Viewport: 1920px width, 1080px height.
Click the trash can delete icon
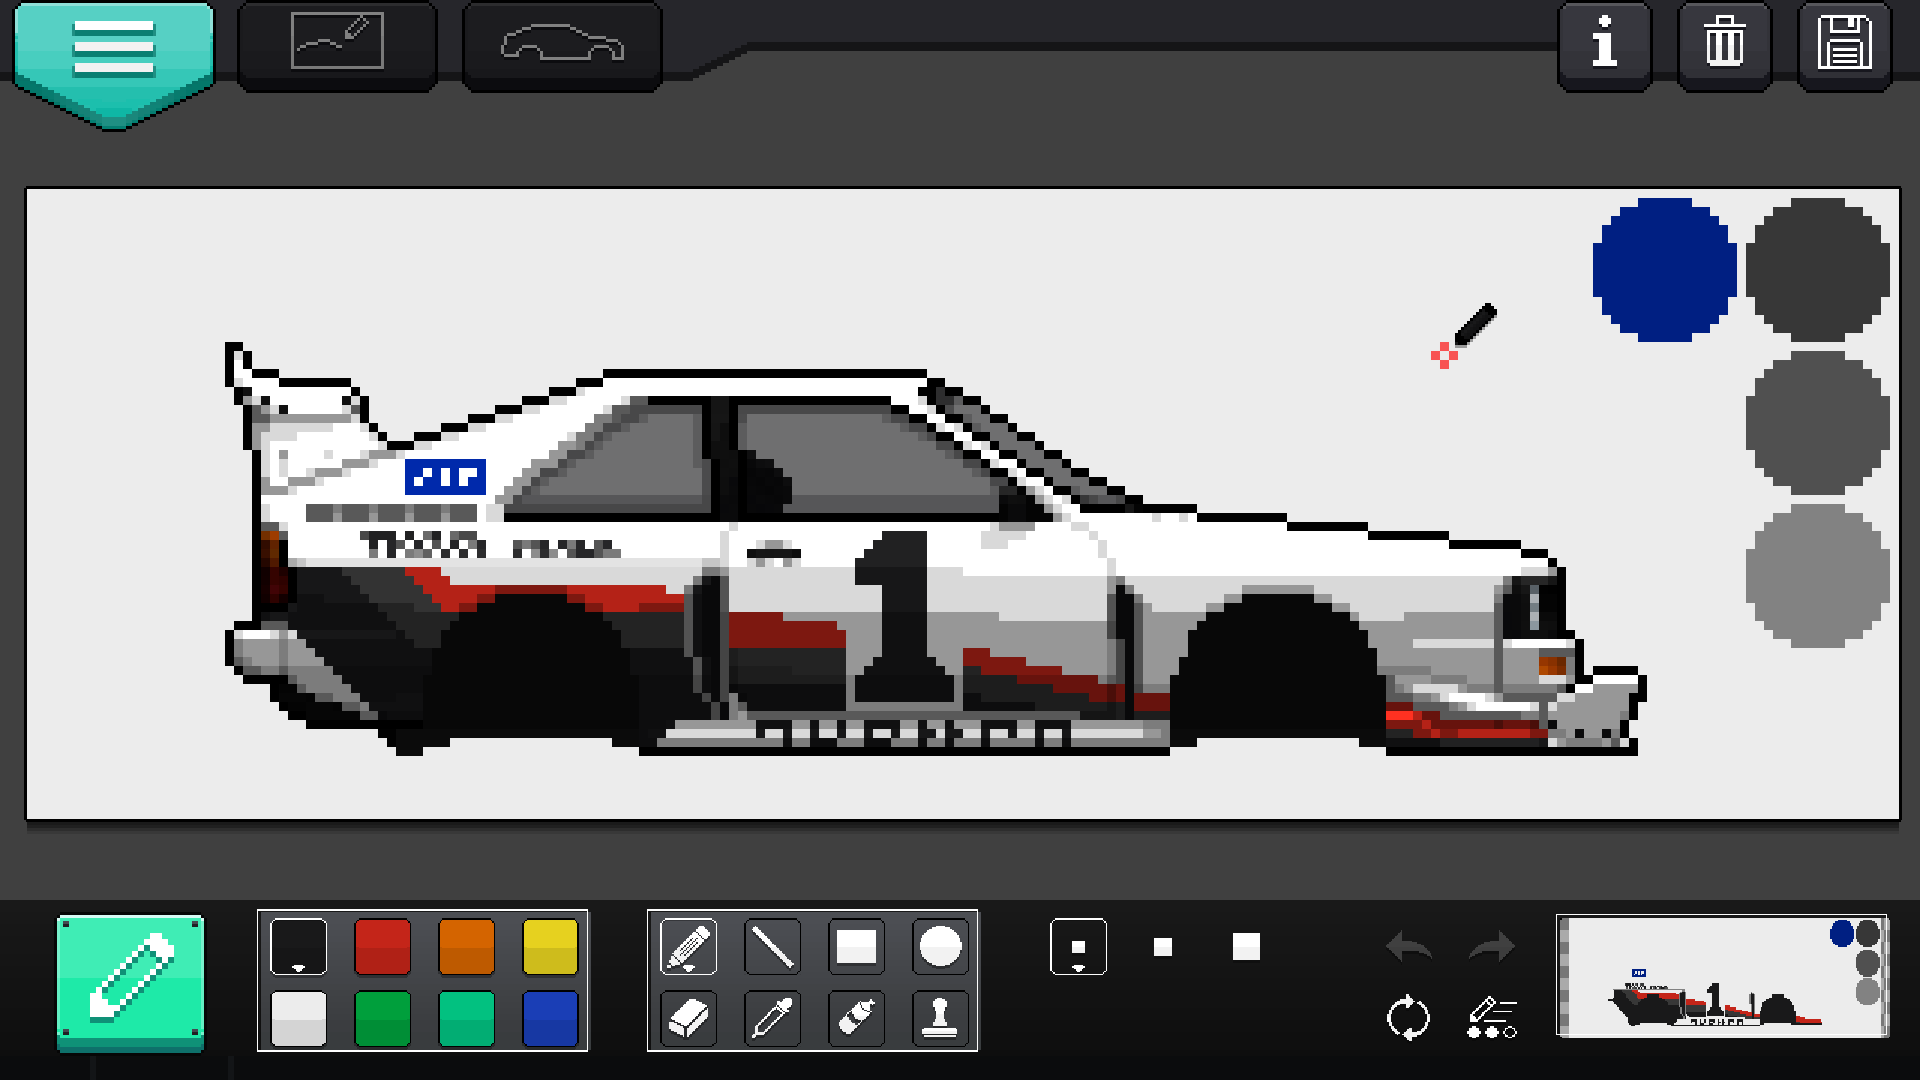tap(1724, 44)
